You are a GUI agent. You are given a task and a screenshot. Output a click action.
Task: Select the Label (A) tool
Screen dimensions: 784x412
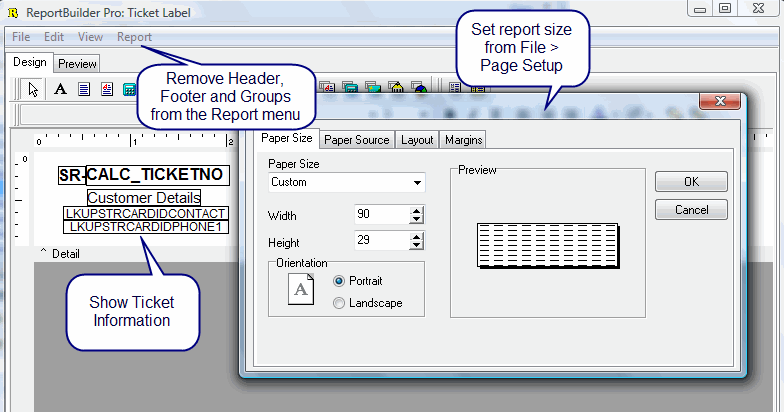tap(59, 89)
